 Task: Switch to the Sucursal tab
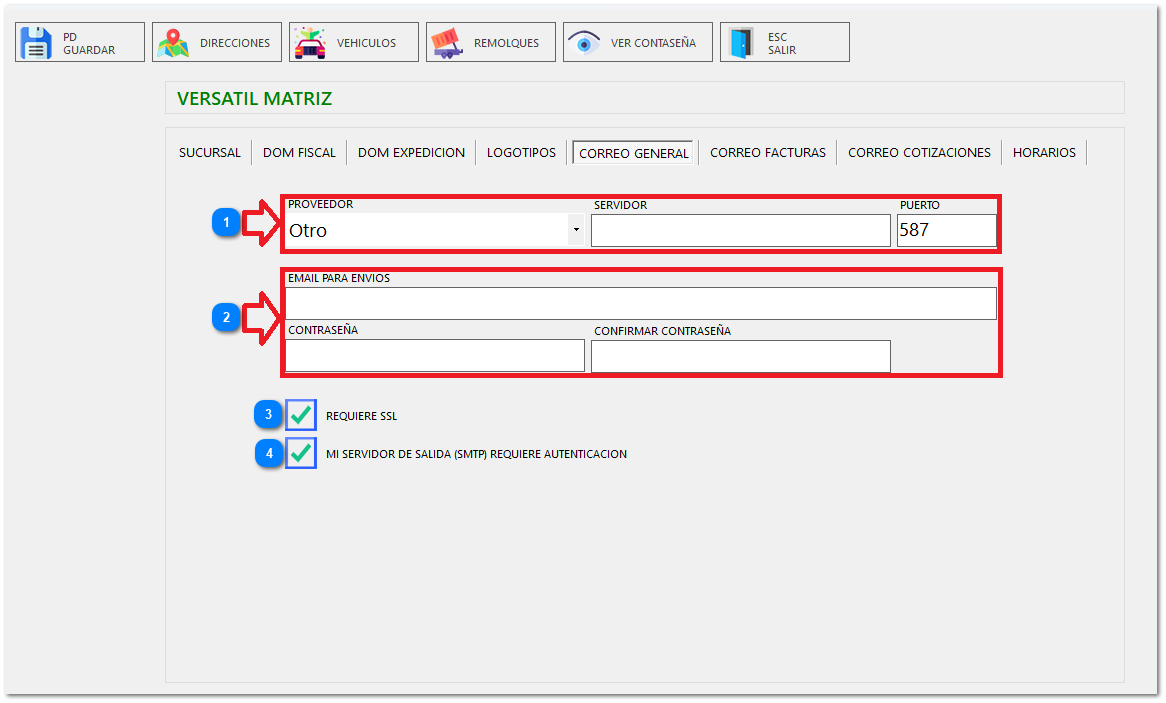pos(210,153)
